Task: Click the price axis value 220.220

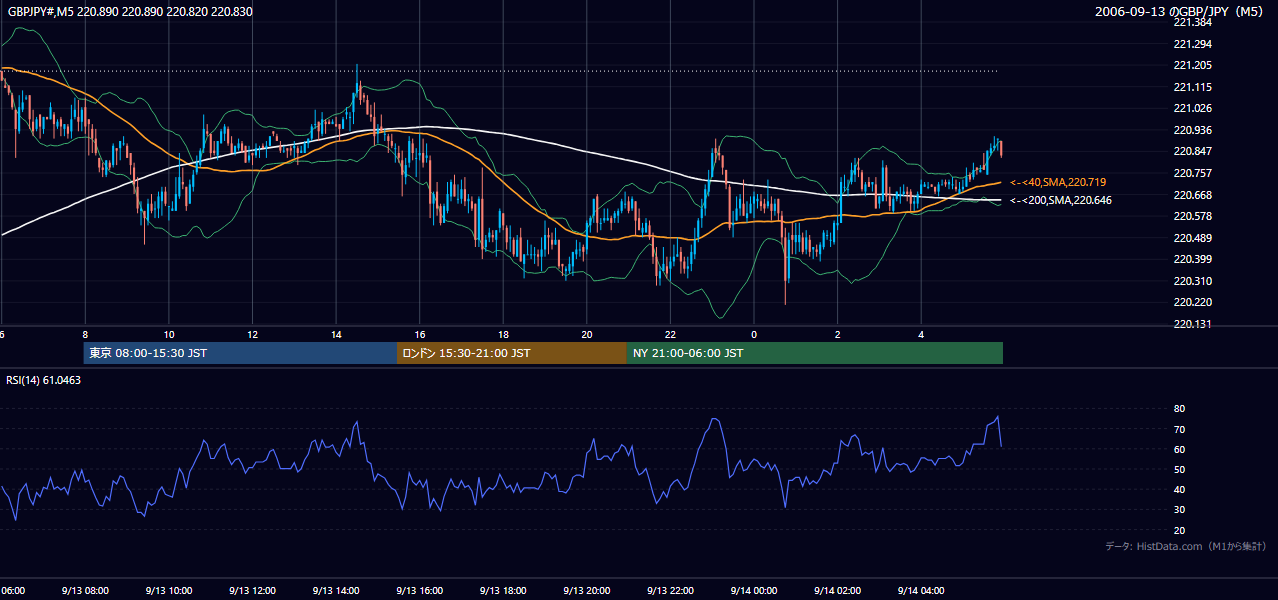Action: (x=1192, y=302)
